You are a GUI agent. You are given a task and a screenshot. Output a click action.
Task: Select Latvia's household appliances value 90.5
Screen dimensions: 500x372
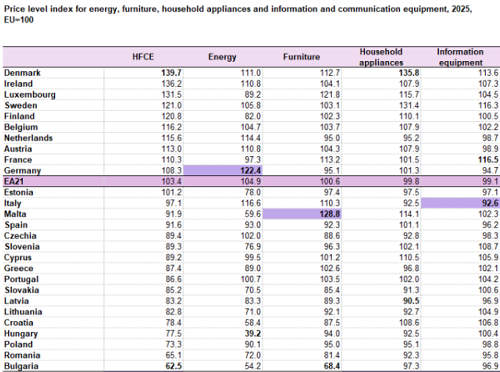411,301
